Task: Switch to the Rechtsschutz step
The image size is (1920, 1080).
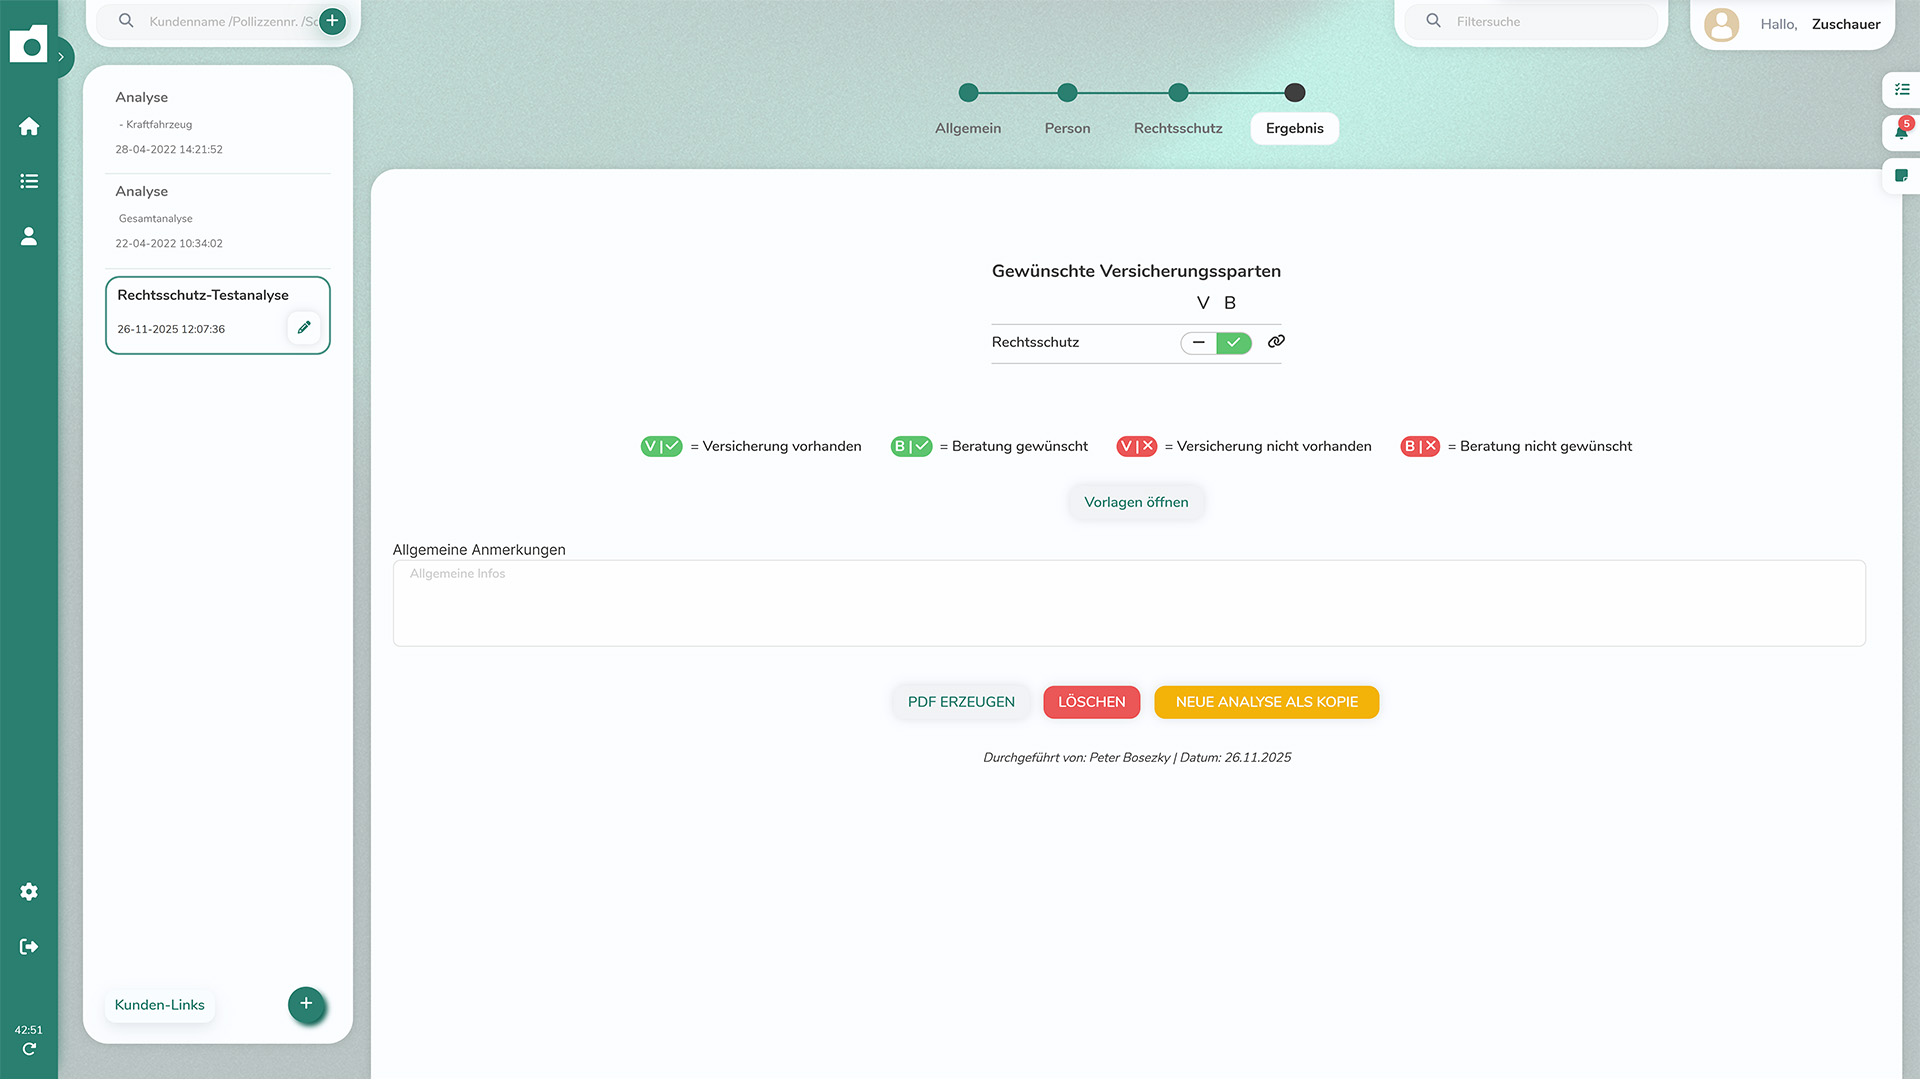Action: (x=1177, y=128)
